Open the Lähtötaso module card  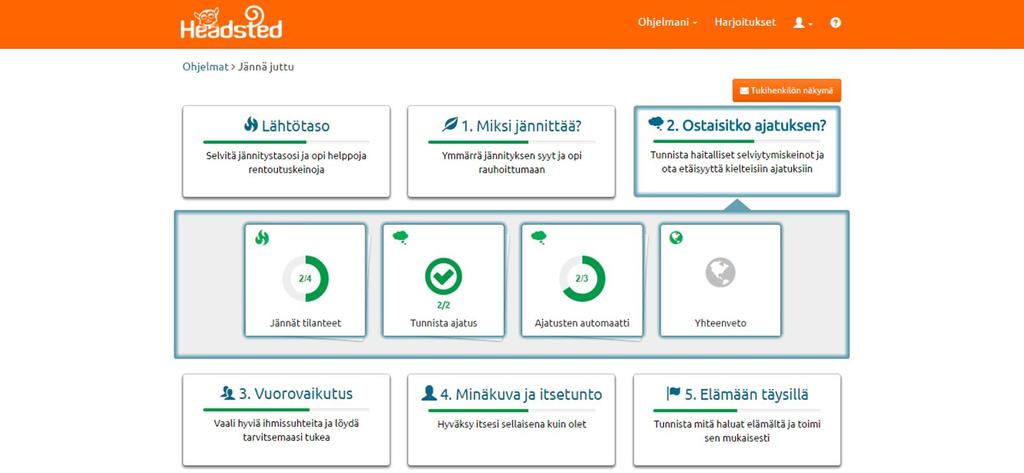click(286, 152)
